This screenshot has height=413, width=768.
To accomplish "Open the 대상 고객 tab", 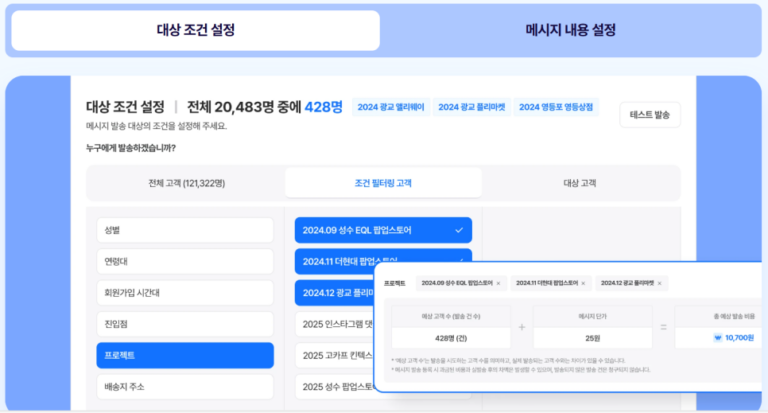I will (x=579, y=183).
